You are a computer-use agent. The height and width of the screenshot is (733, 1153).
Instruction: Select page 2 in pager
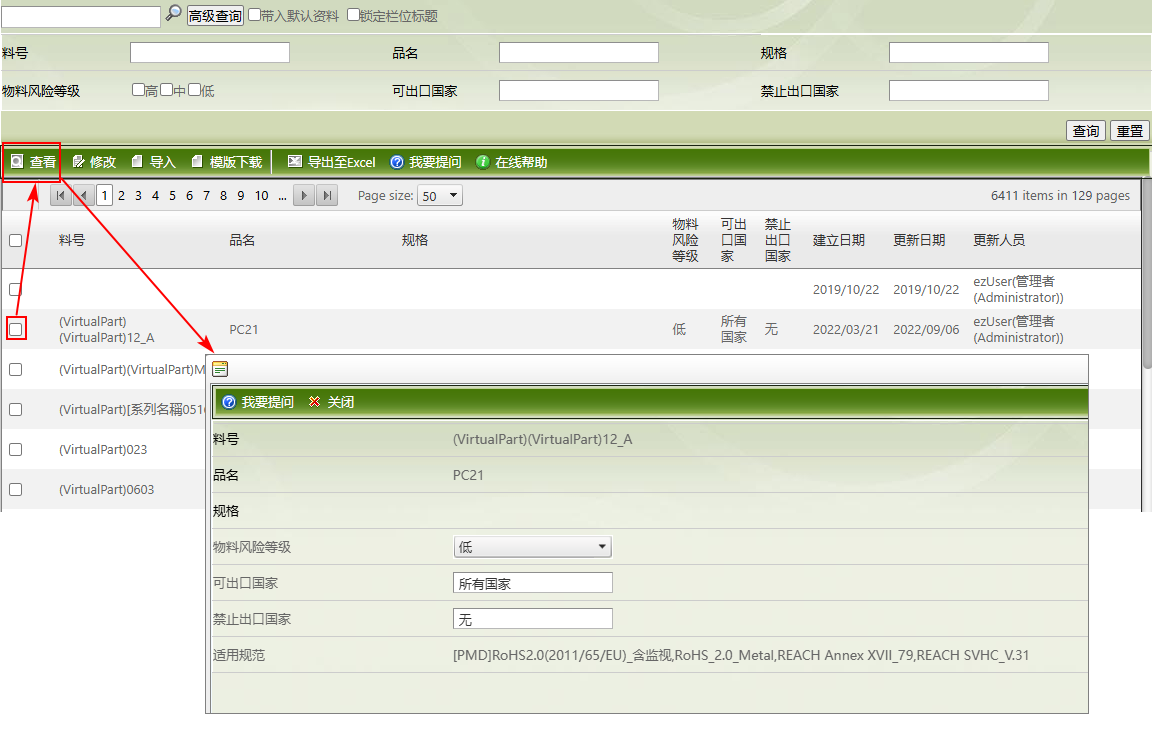[121, 196]
